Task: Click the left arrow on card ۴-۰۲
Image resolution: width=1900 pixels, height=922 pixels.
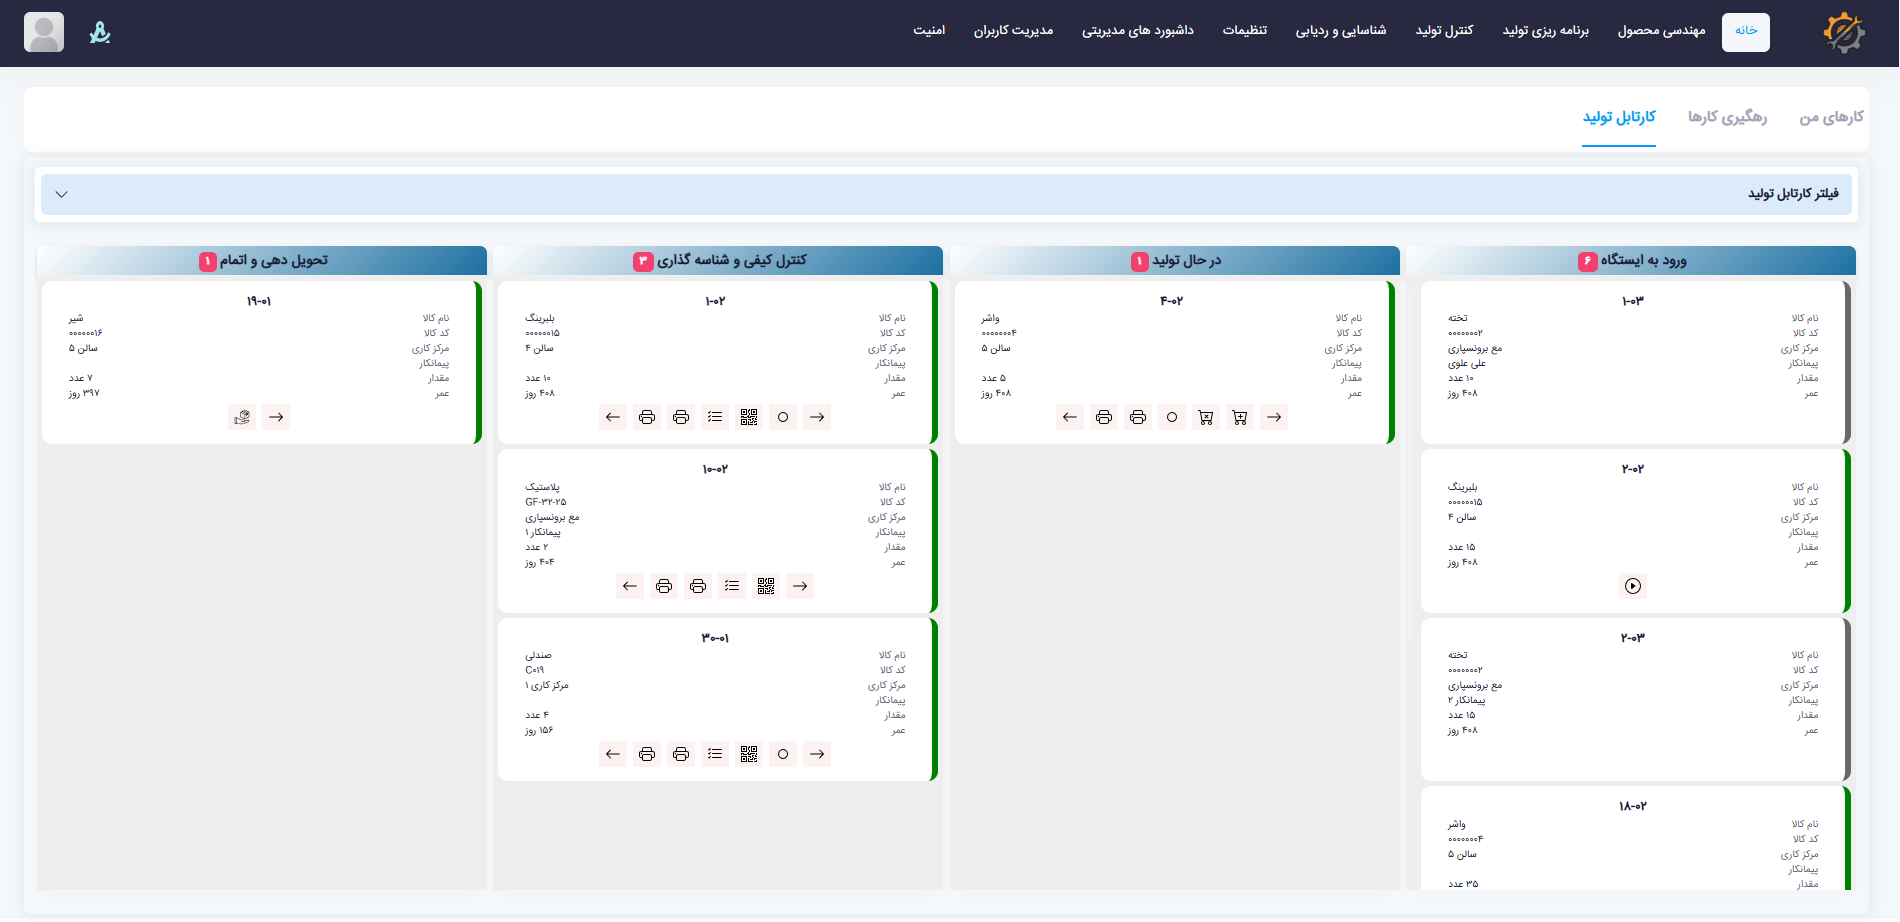Action: click(1070, 417)
